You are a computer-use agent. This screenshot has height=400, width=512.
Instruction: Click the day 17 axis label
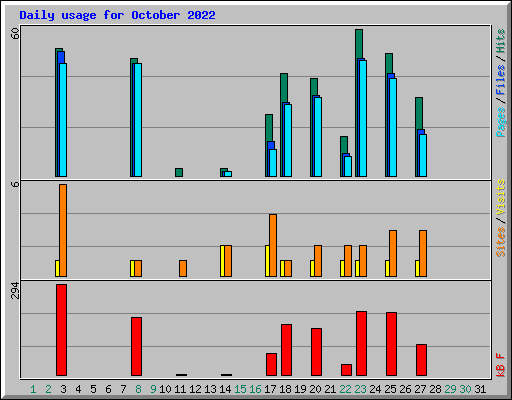tap(270, 389)
